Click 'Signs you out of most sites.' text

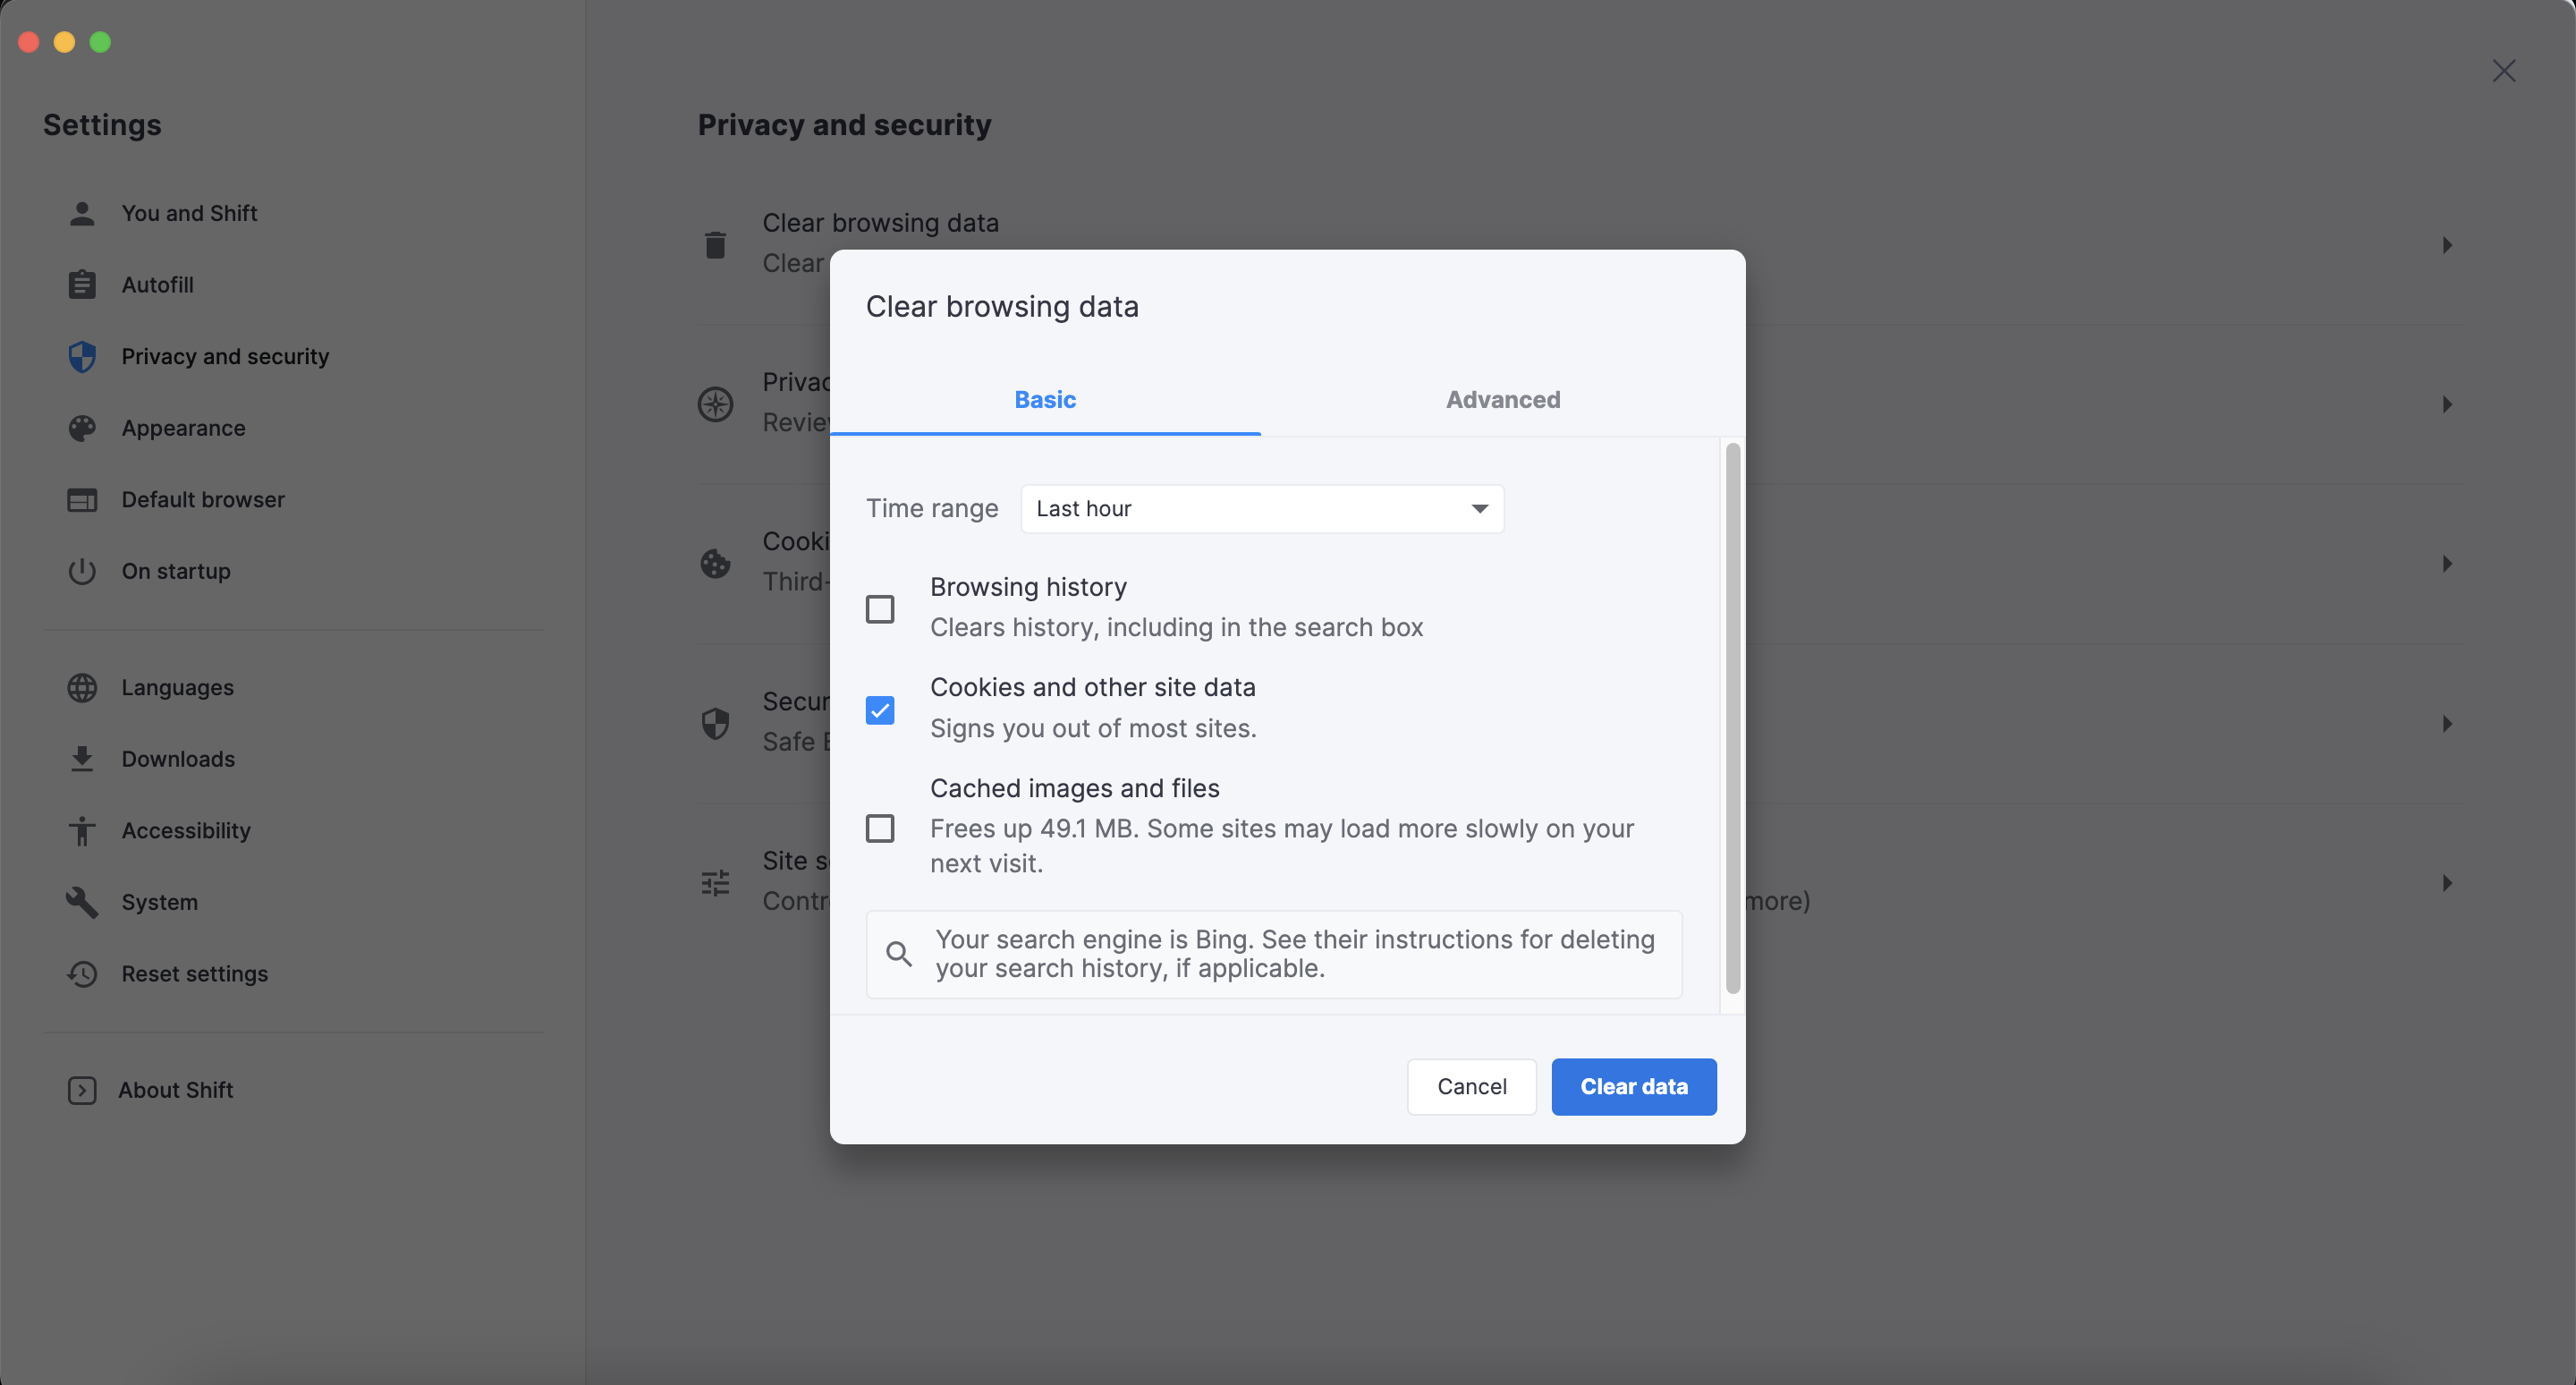pyautogui.click(x=1093, y=728)
